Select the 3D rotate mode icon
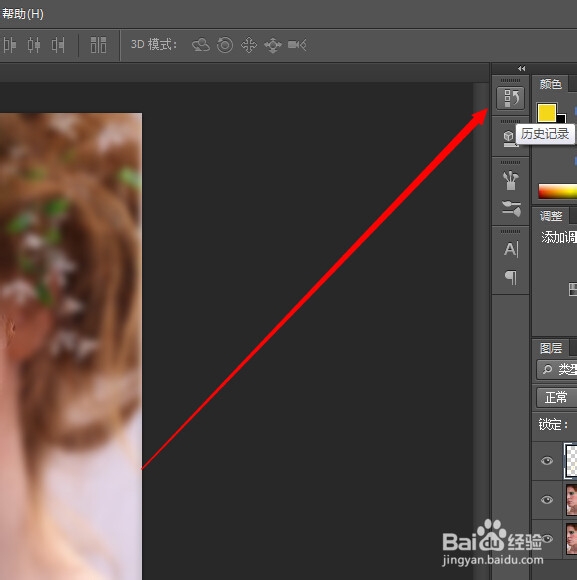 [201, 45]
